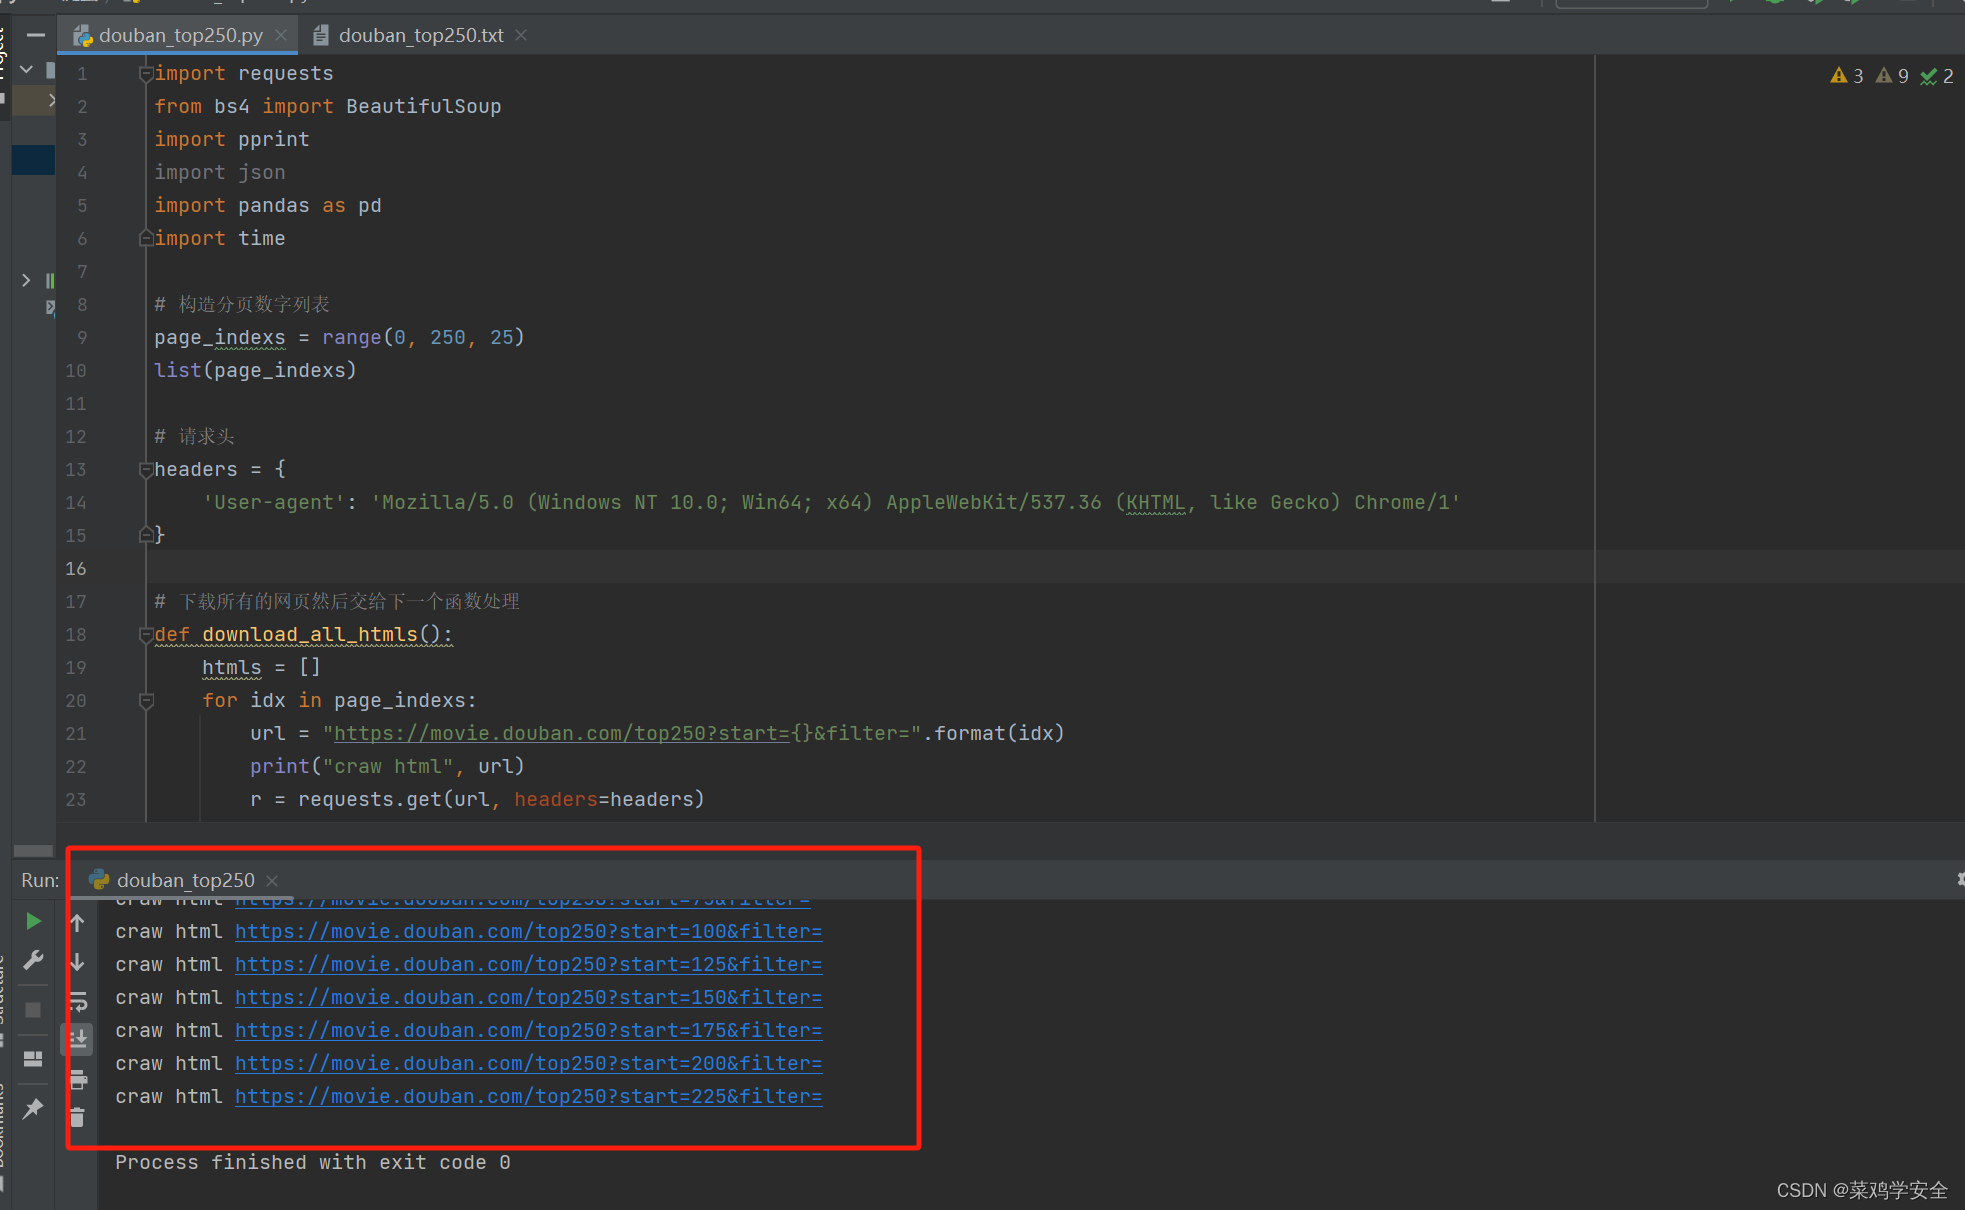Click the weak warnings indicator showing 9
The width and height of the screenshot is (1965, 1210).
click(x=1892, y=76)
